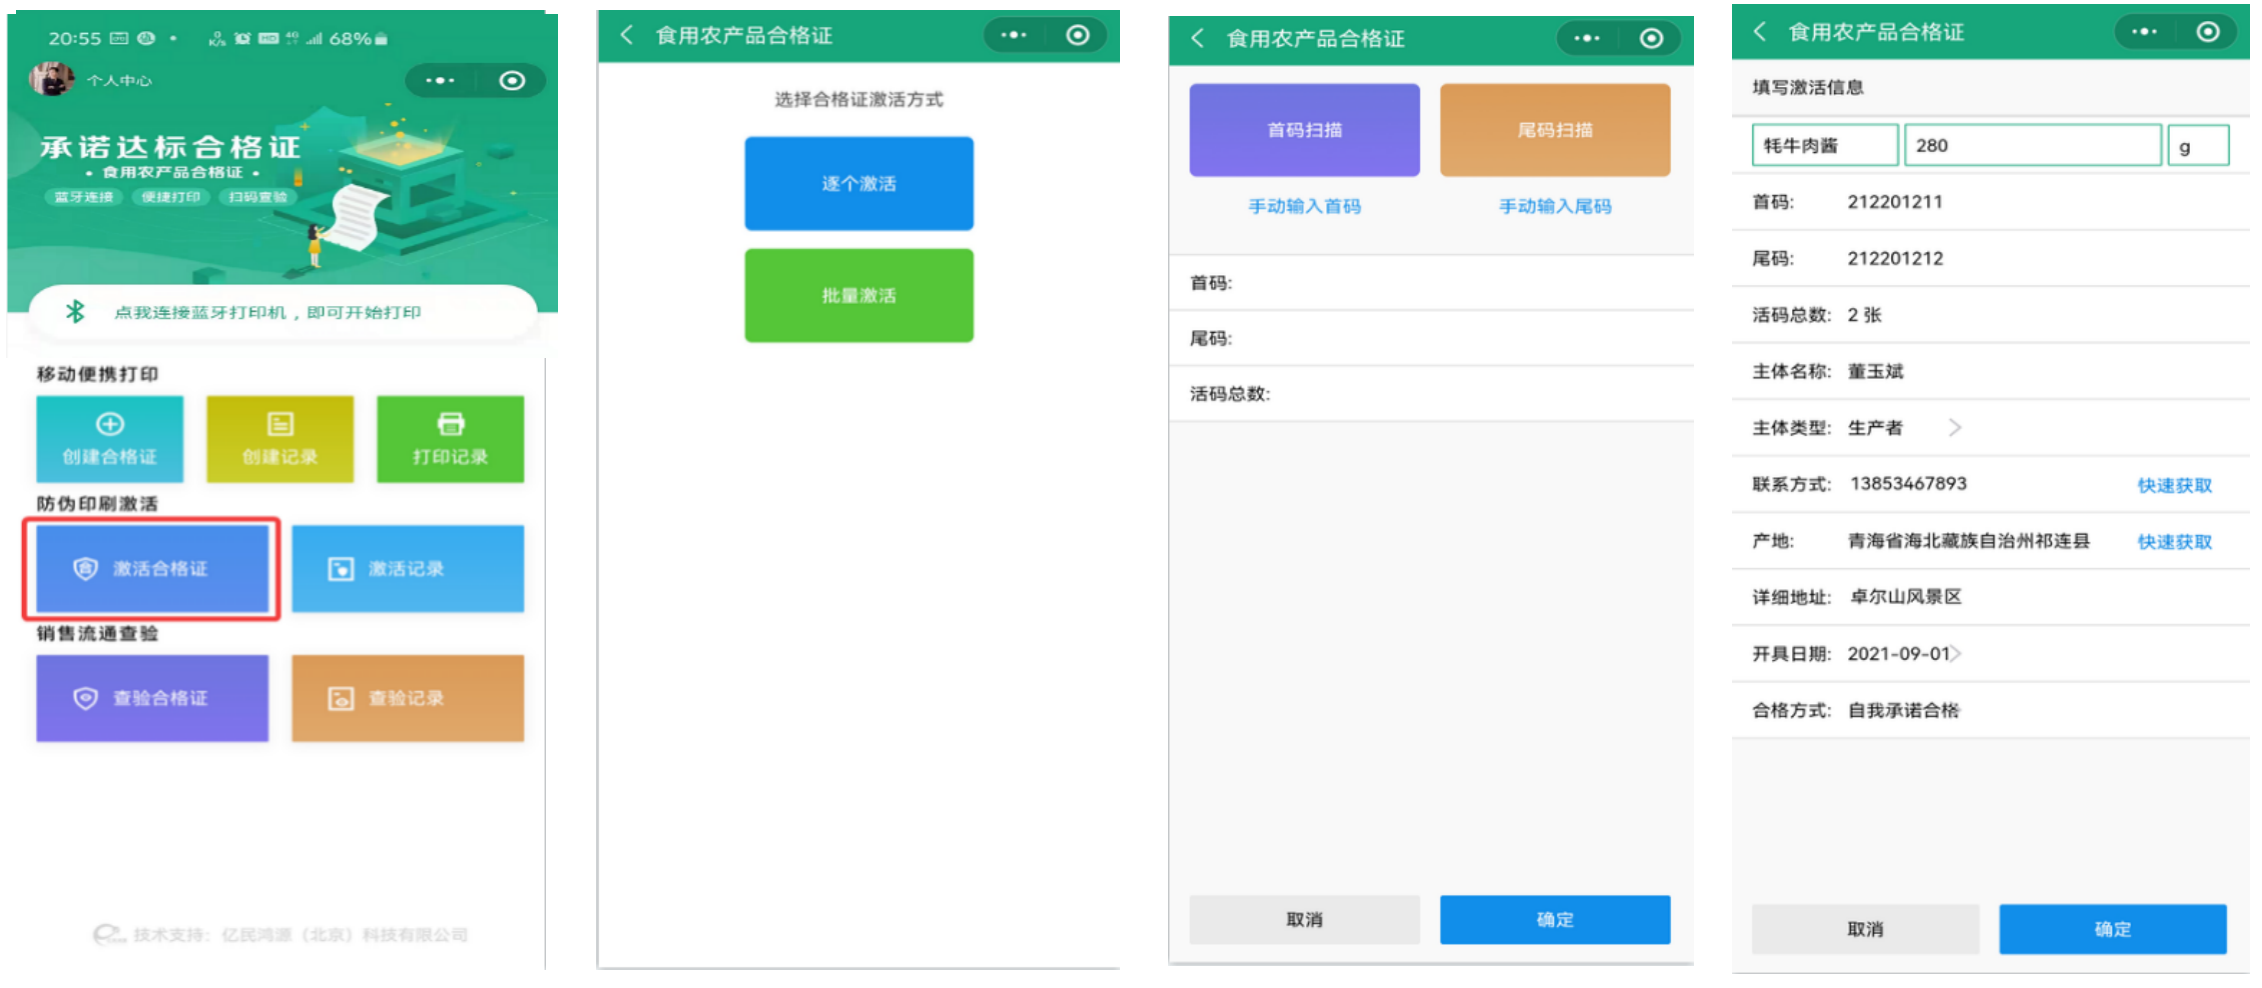
Task: Open 查验记录 inspection records
Action: pyautogui.click(x=407, y=697)
